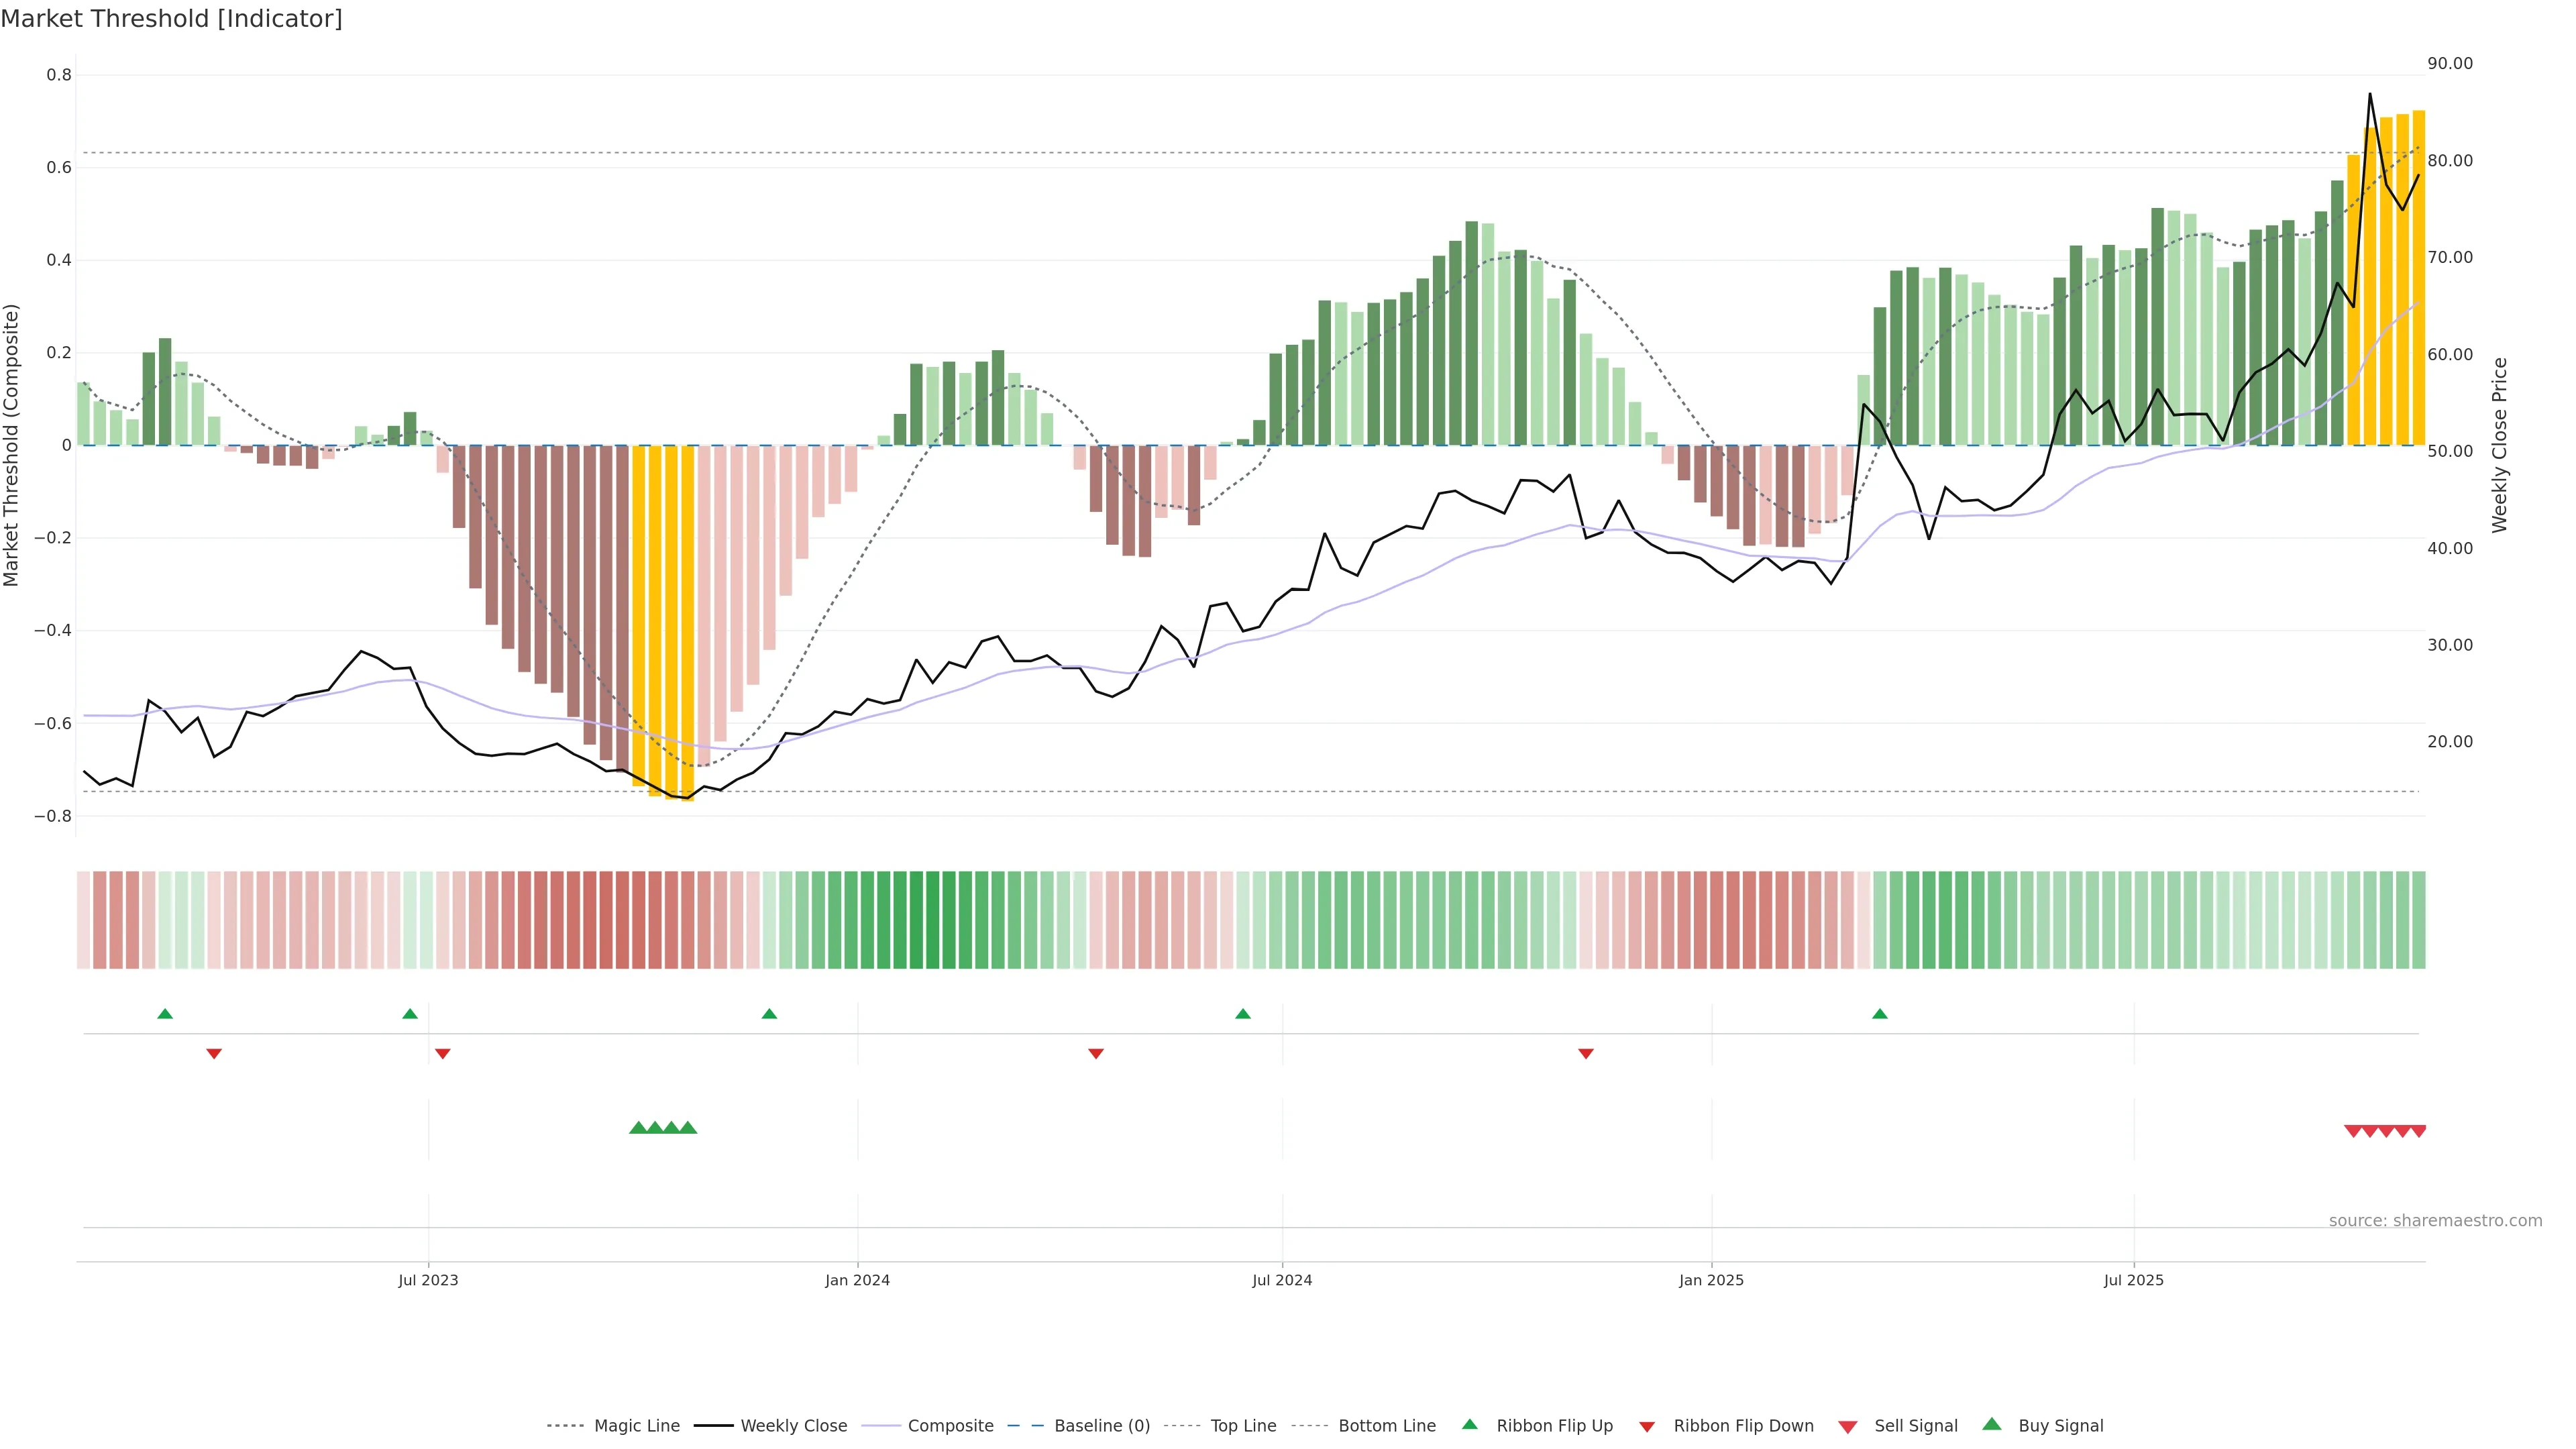2576x1449 pixels.
Task: Click the Sell Signal legend icon
Action: 1848,1426
